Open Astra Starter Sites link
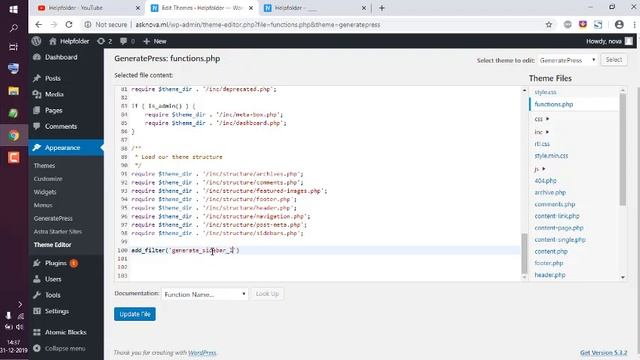Screen dimensions: 640x360 coord(58,231)
